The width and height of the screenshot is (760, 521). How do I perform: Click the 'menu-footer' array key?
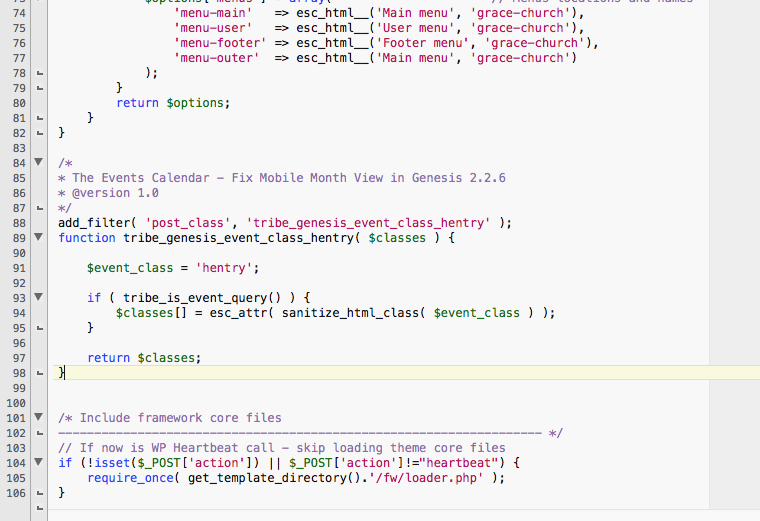pyautogui.click(x=216, y=43)
